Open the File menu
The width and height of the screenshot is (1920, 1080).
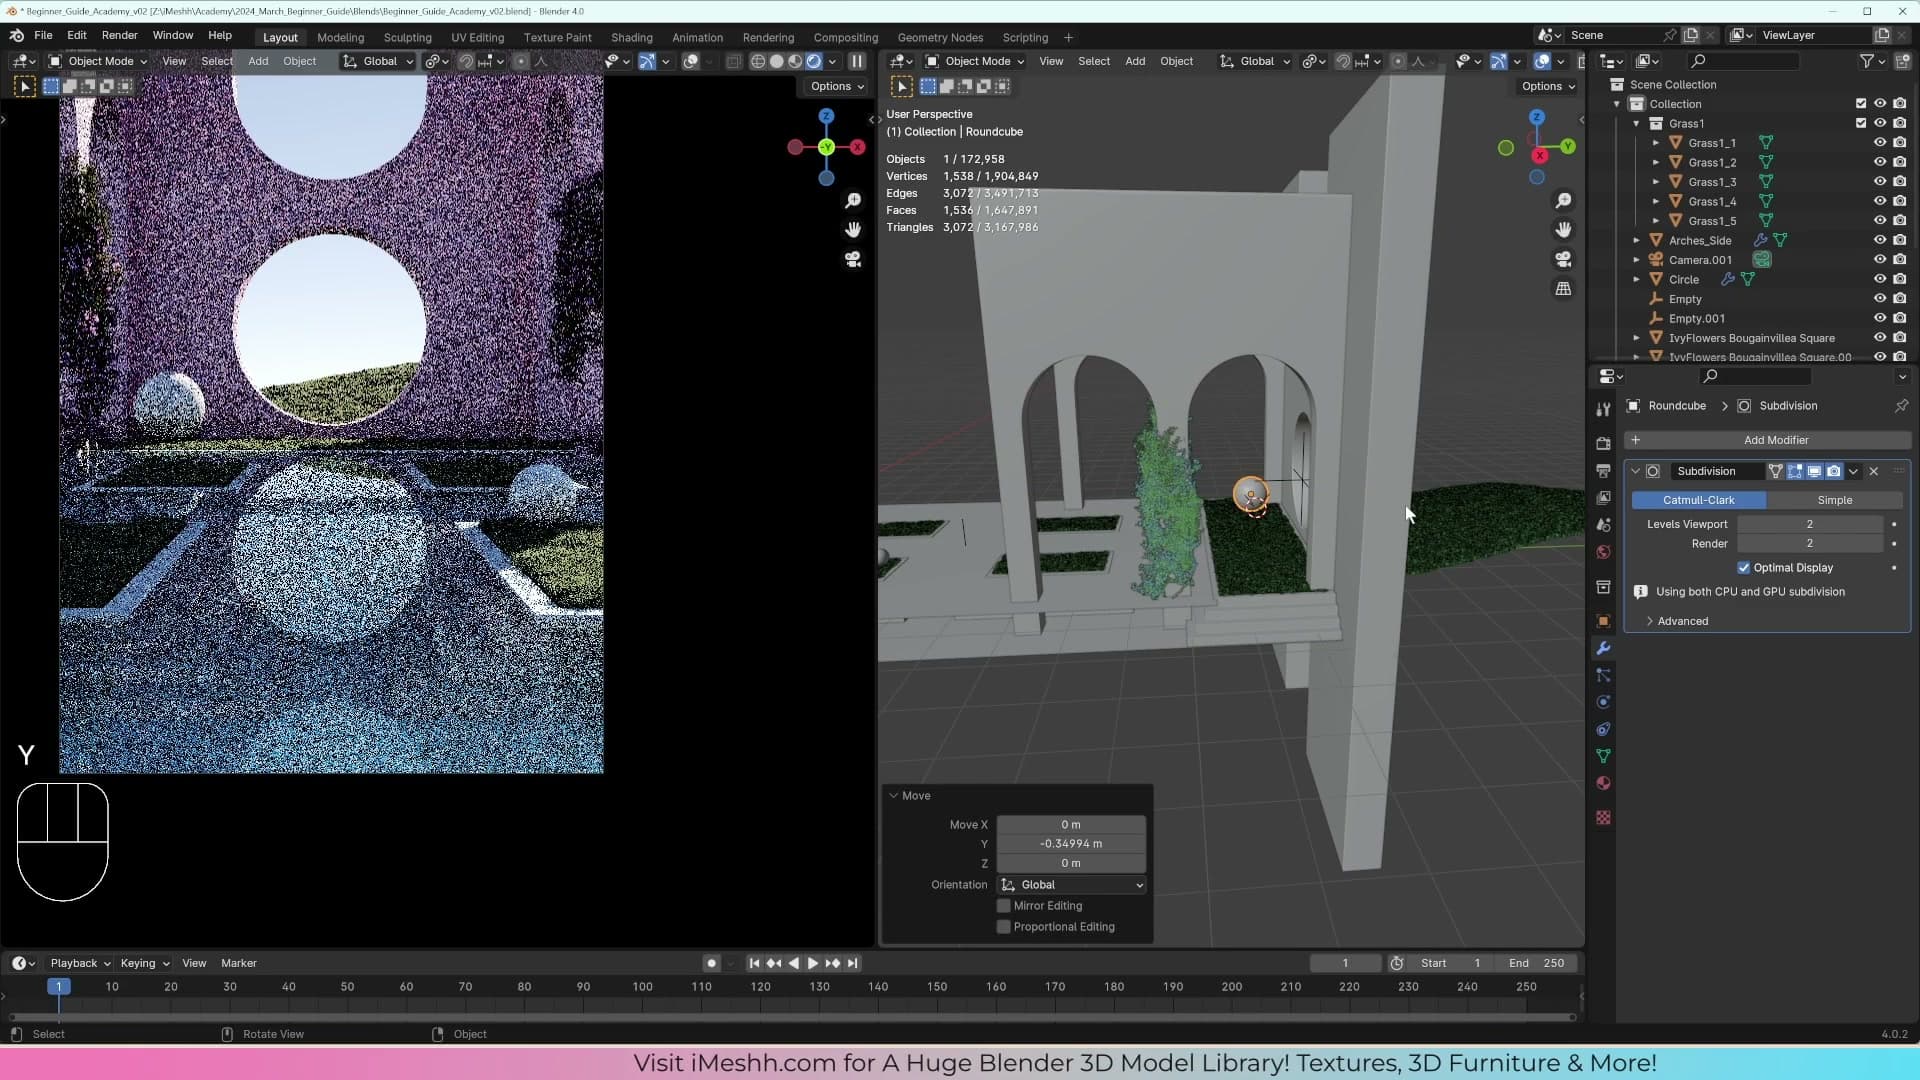[x=43, y=35]
